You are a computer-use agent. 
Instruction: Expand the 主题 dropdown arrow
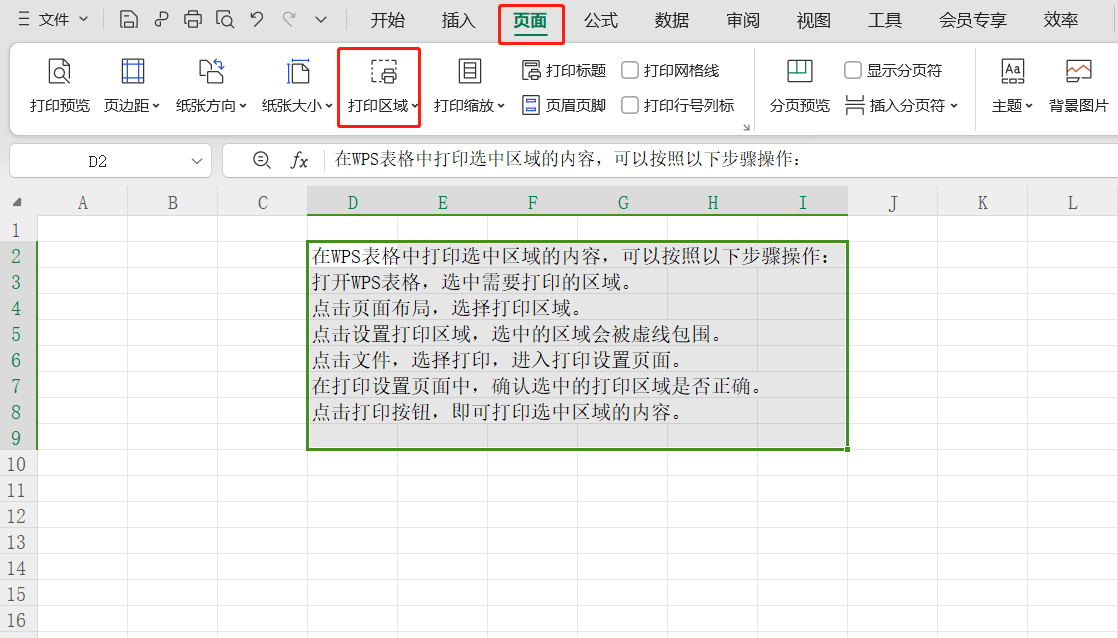(x=1029, y=106)
